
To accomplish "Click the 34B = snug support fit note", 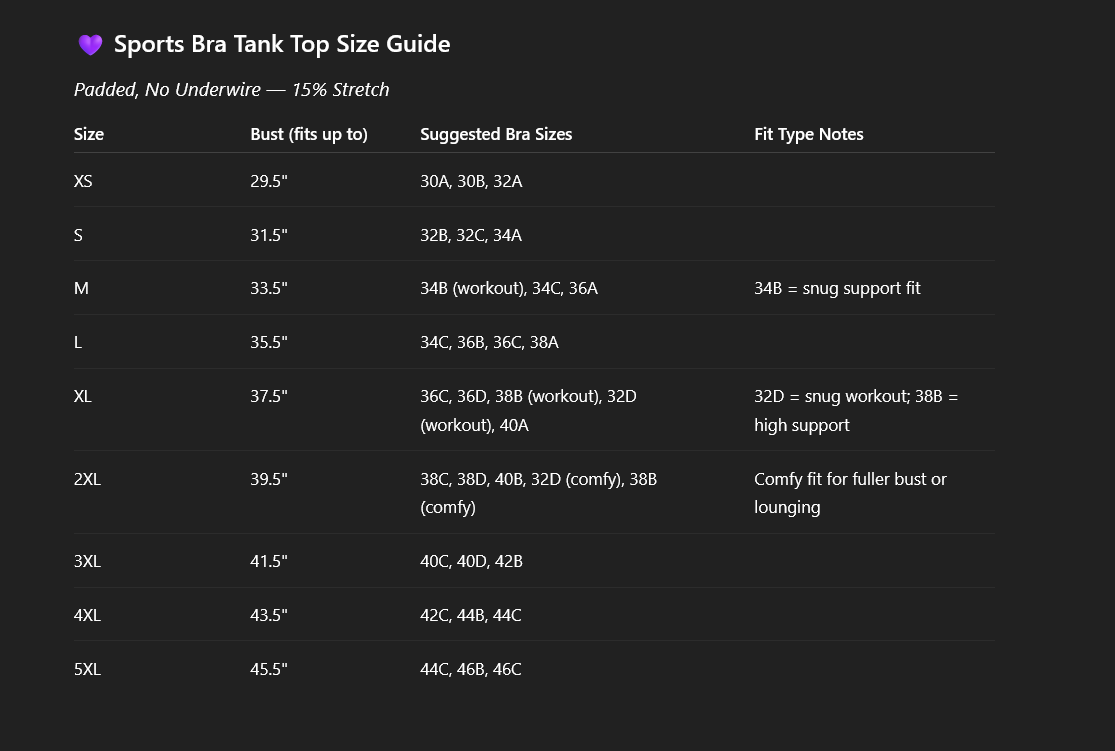I will tap(837, 288).
